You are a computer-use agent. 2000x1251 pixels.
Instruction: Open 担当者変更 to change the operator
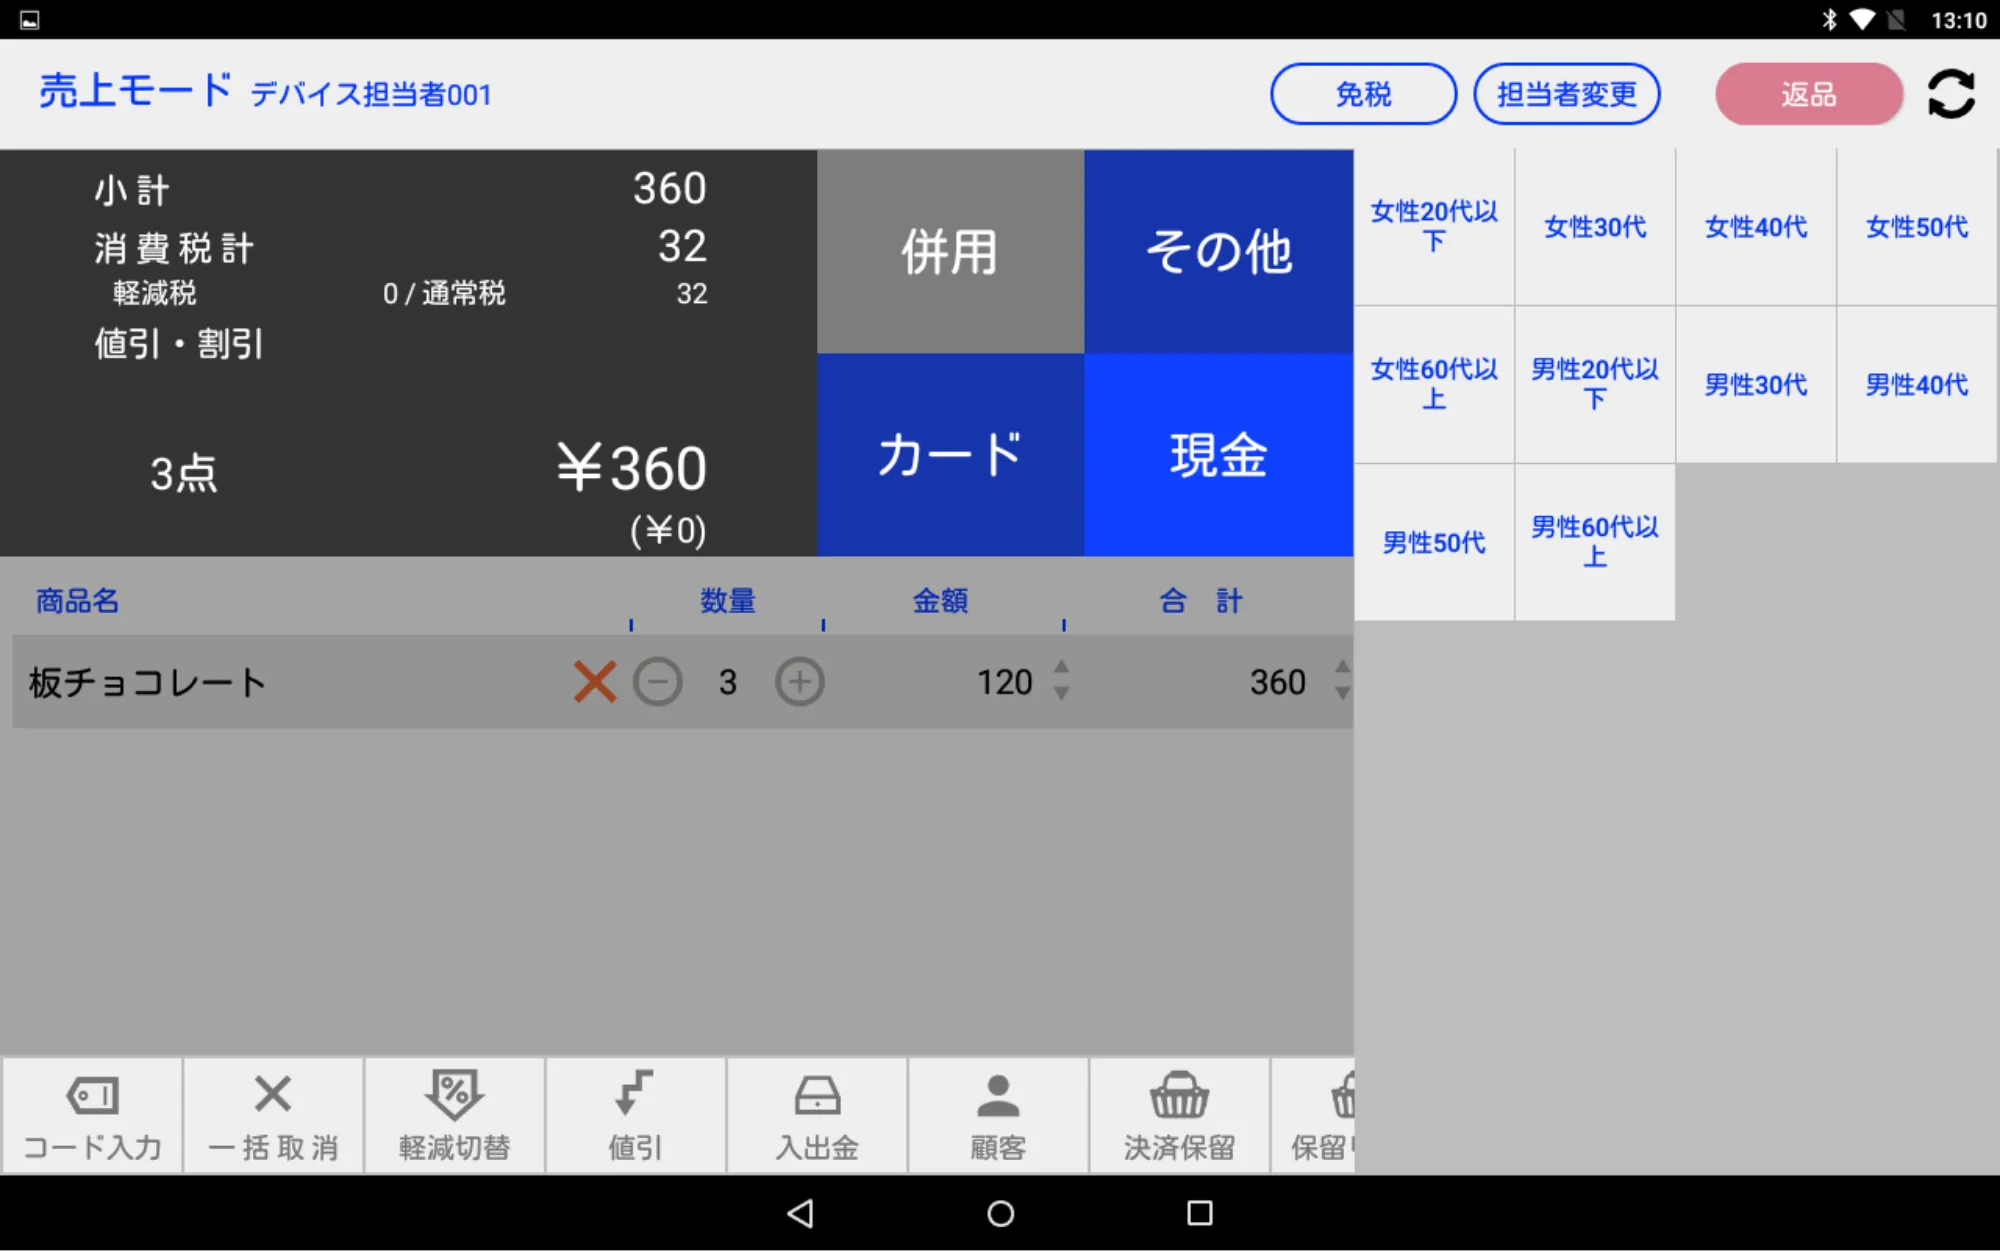click(x=1566, y=94)
